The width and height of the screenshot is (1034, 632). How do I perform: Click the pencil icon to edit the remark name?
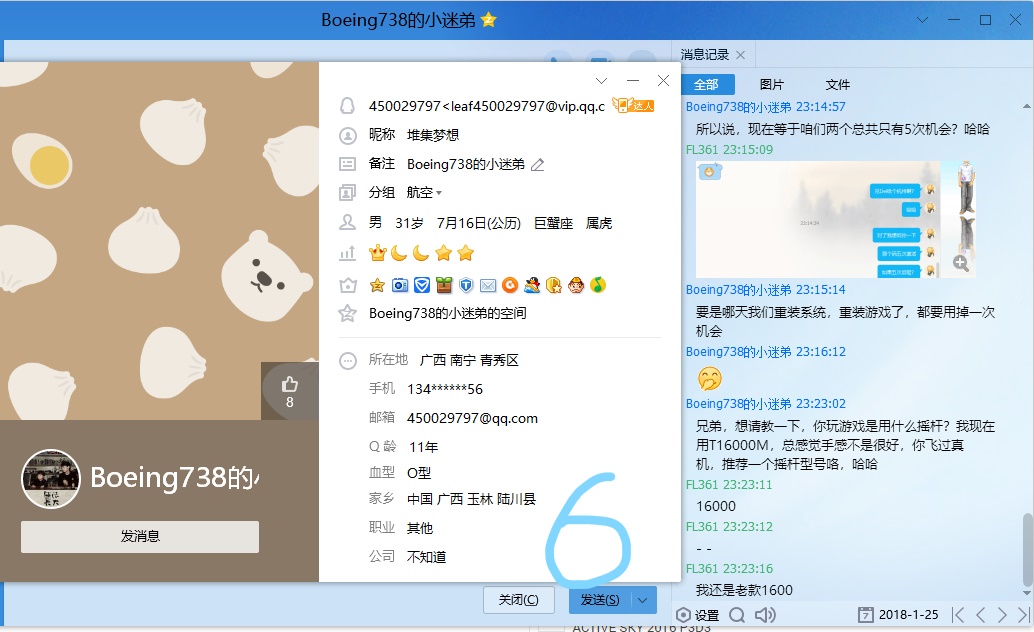pyautogui.click(x=537, y=164)
